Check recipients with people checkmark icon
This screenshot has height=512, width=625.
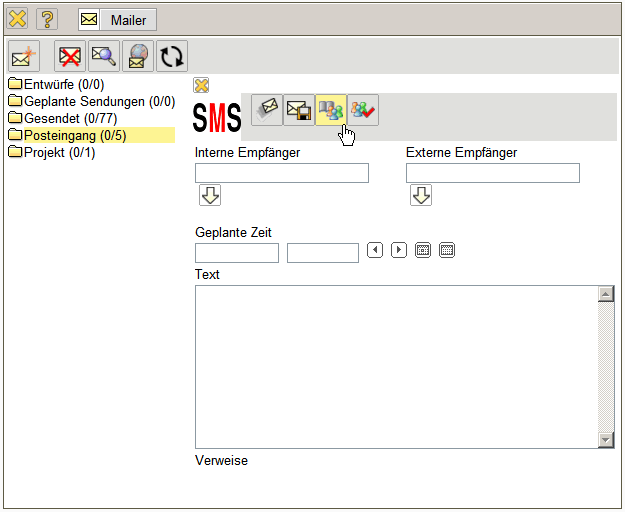pyautogui.click(x=363, y=110)
